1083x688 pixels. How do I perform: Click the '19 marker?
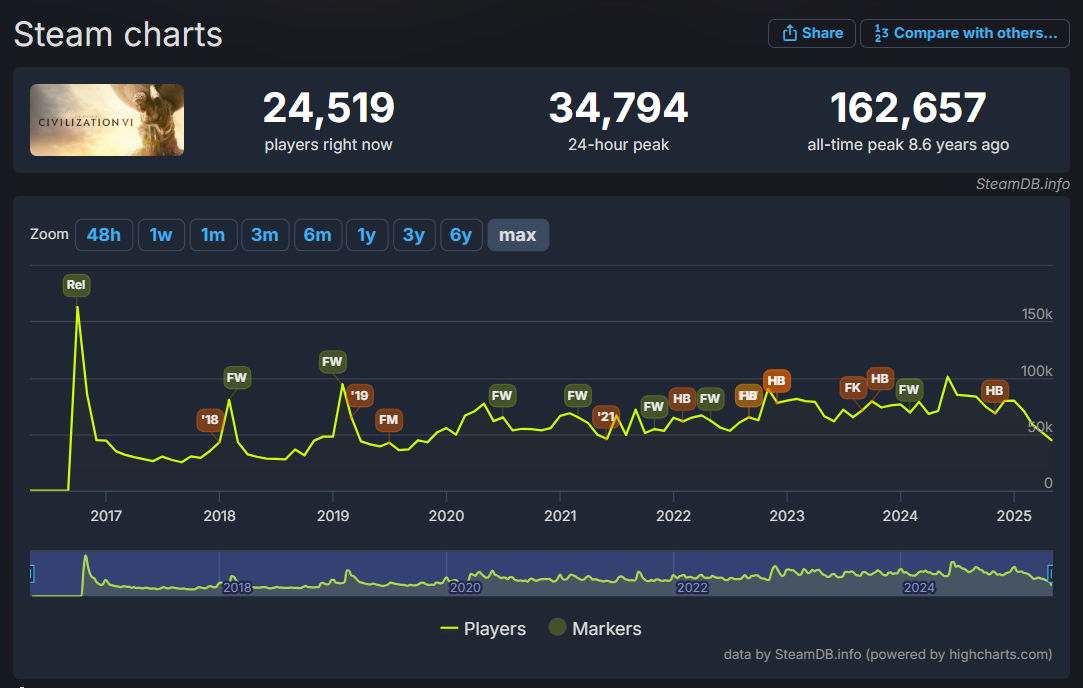tap(360, 396)
